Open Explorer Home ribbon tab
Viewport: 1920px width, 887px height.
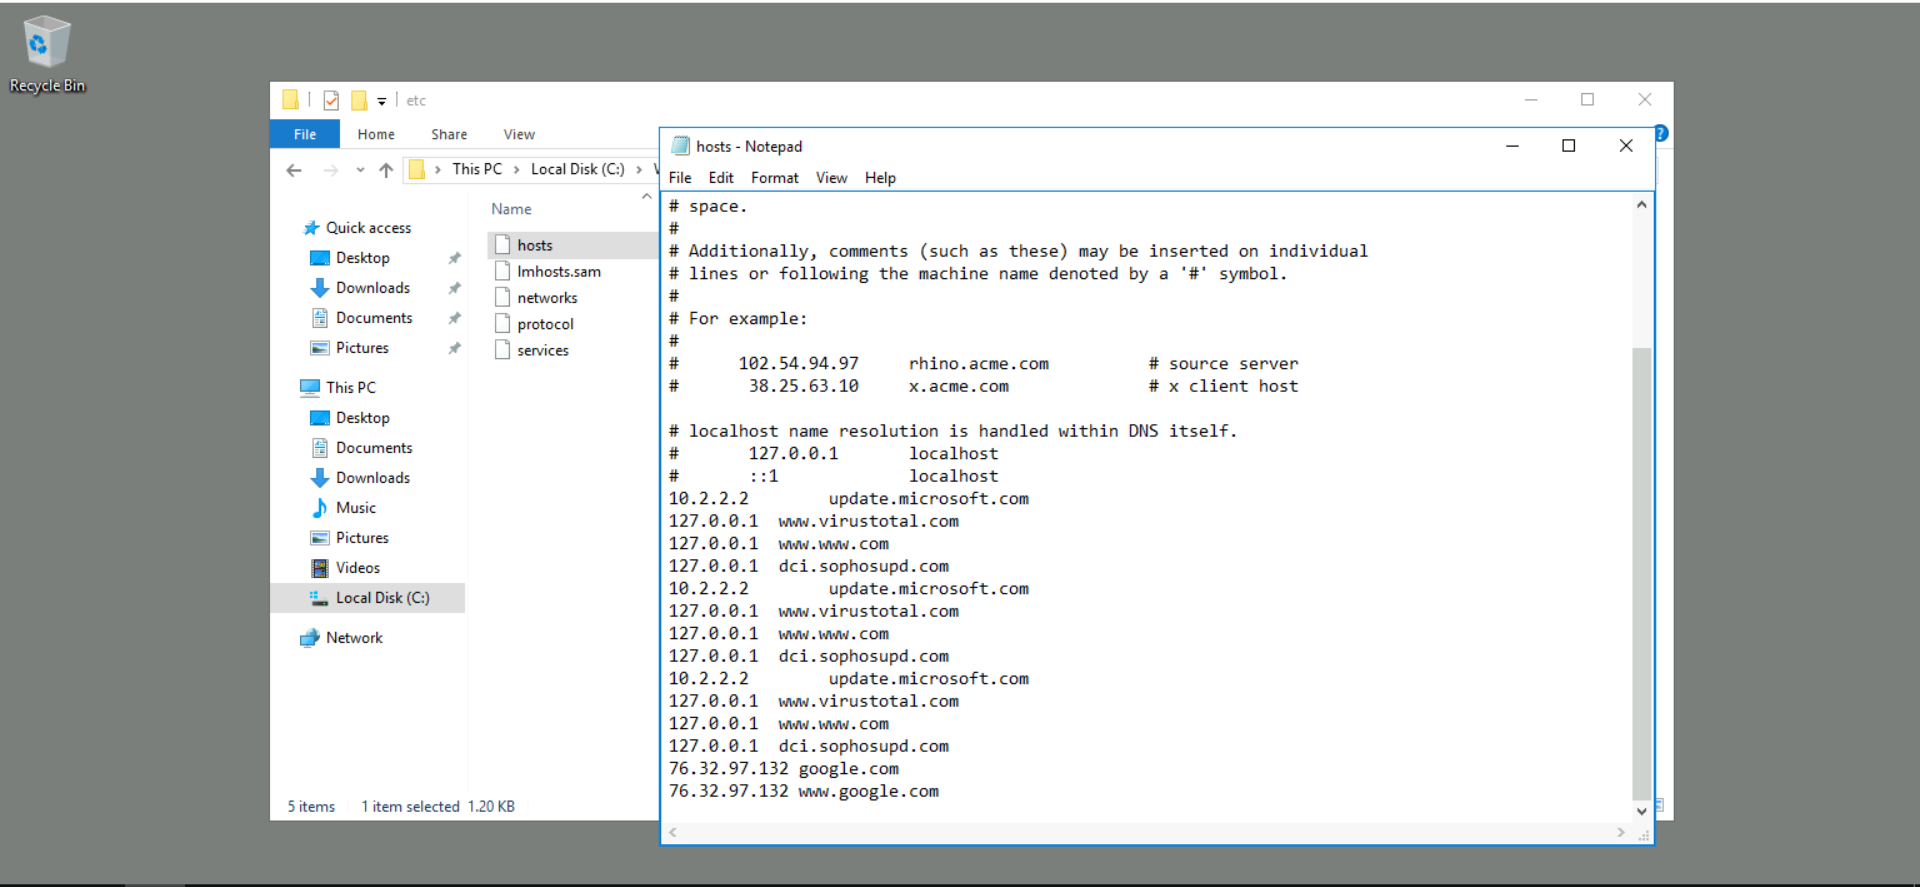tap(376, 134)
